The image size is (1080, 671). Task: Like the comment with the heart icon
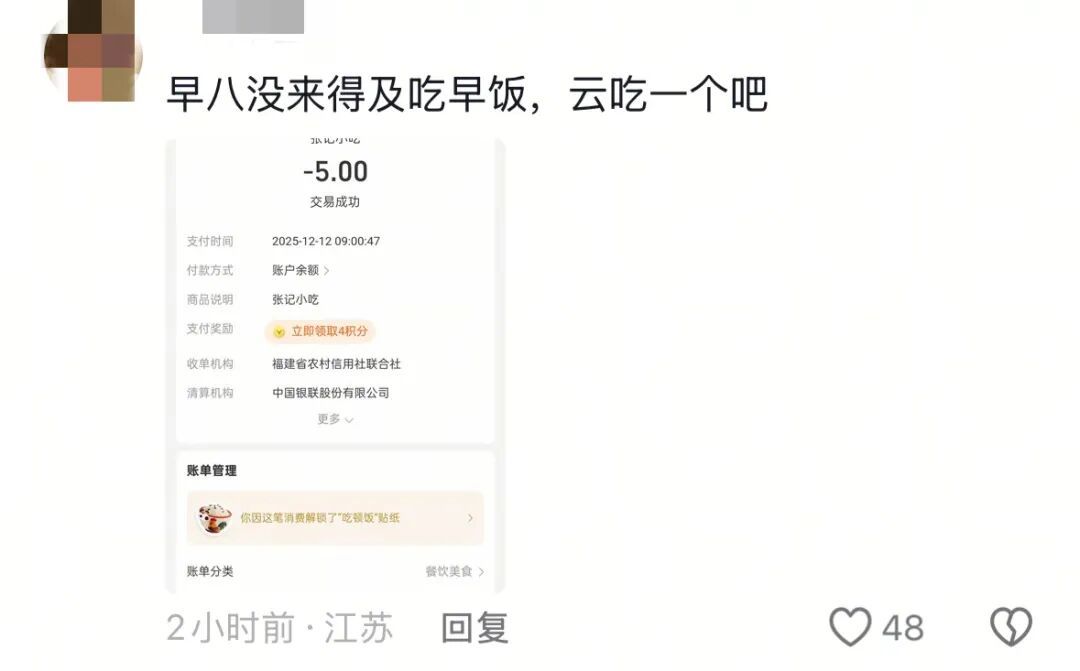pyautogui.click(x=850, y=626)
